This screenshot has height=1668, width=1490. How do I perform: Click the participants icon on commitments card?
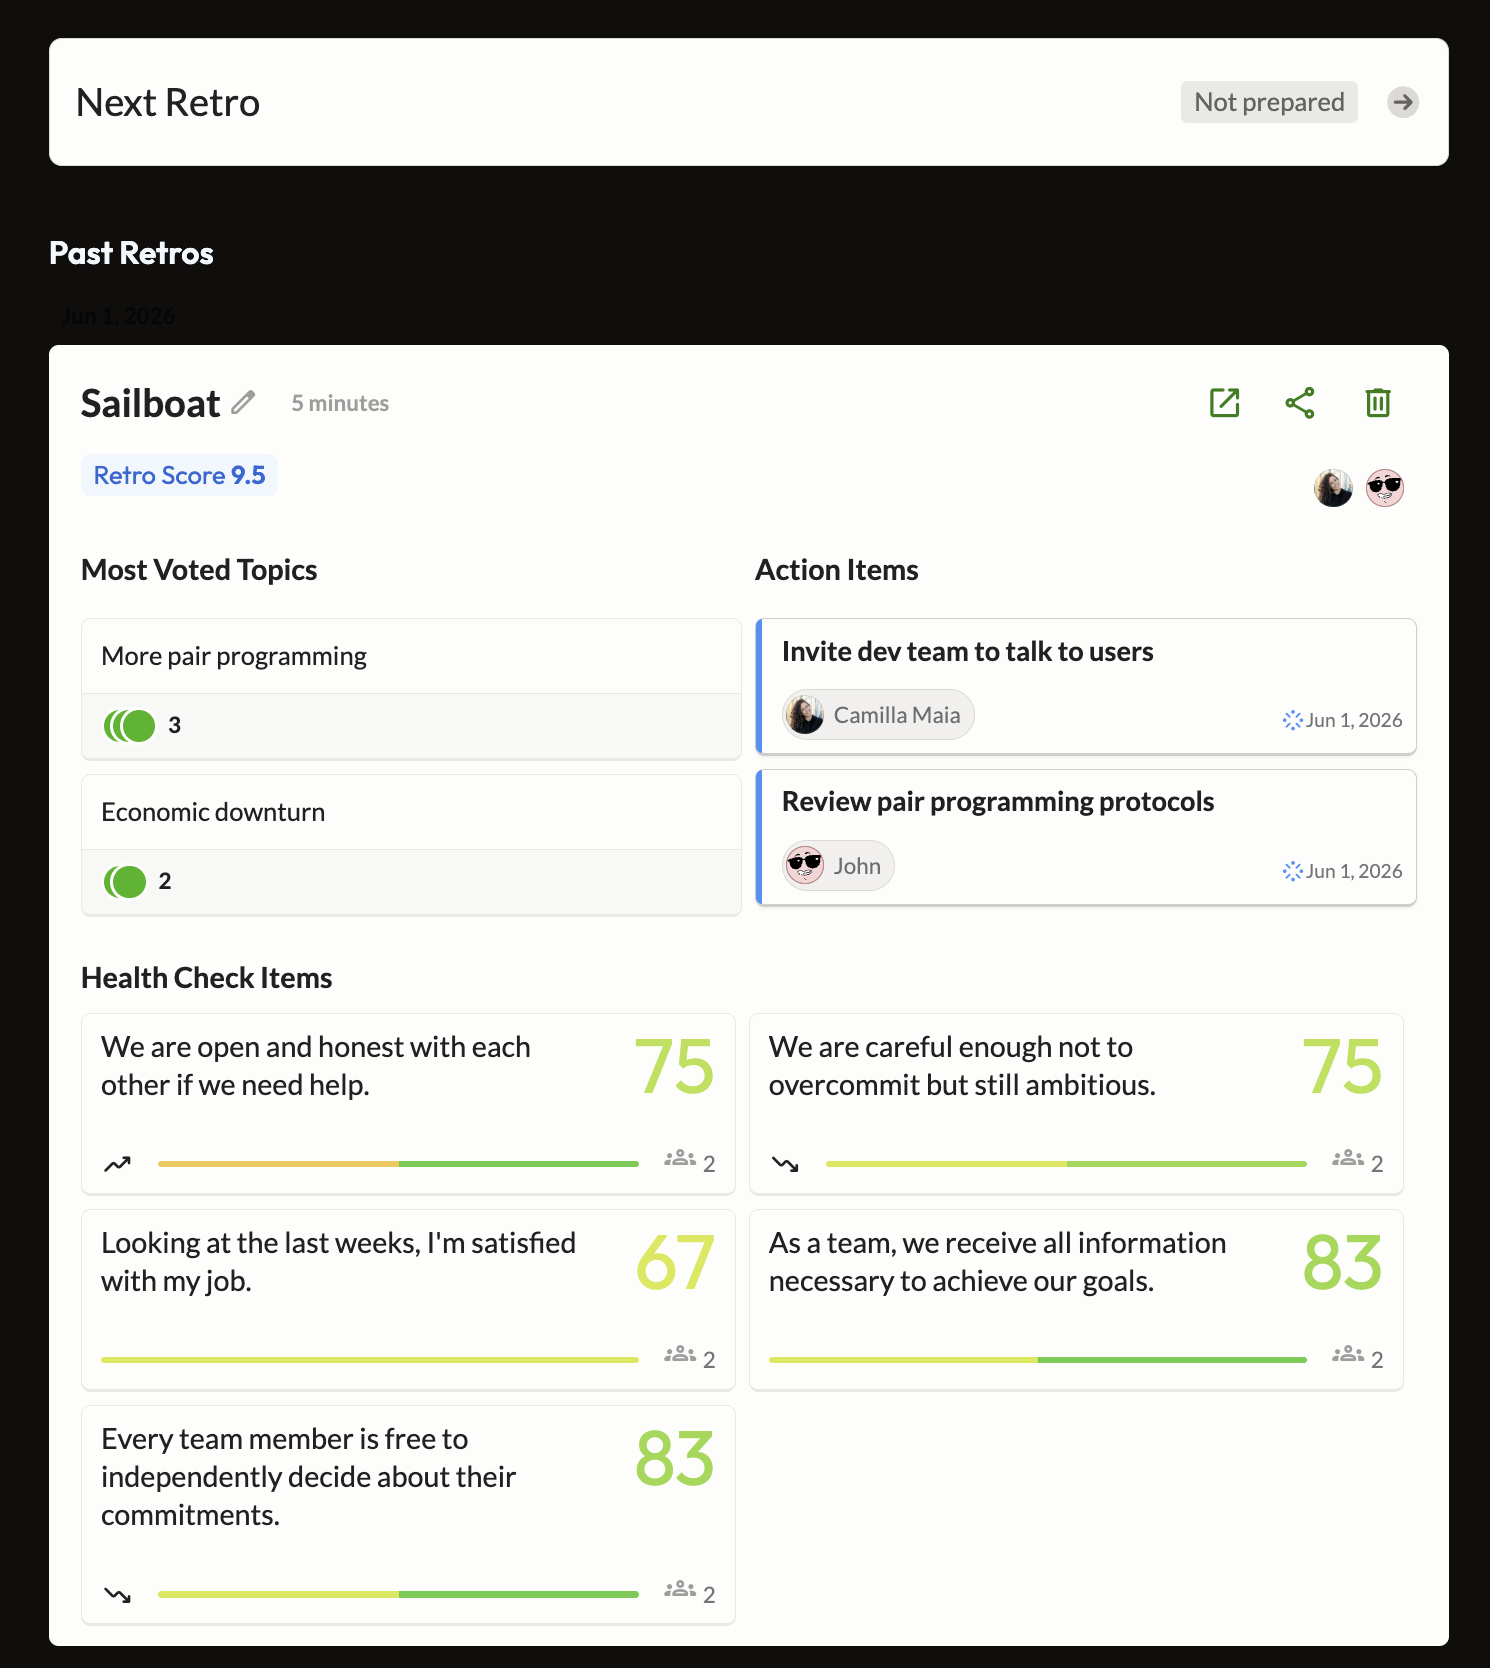[680, 1589]
